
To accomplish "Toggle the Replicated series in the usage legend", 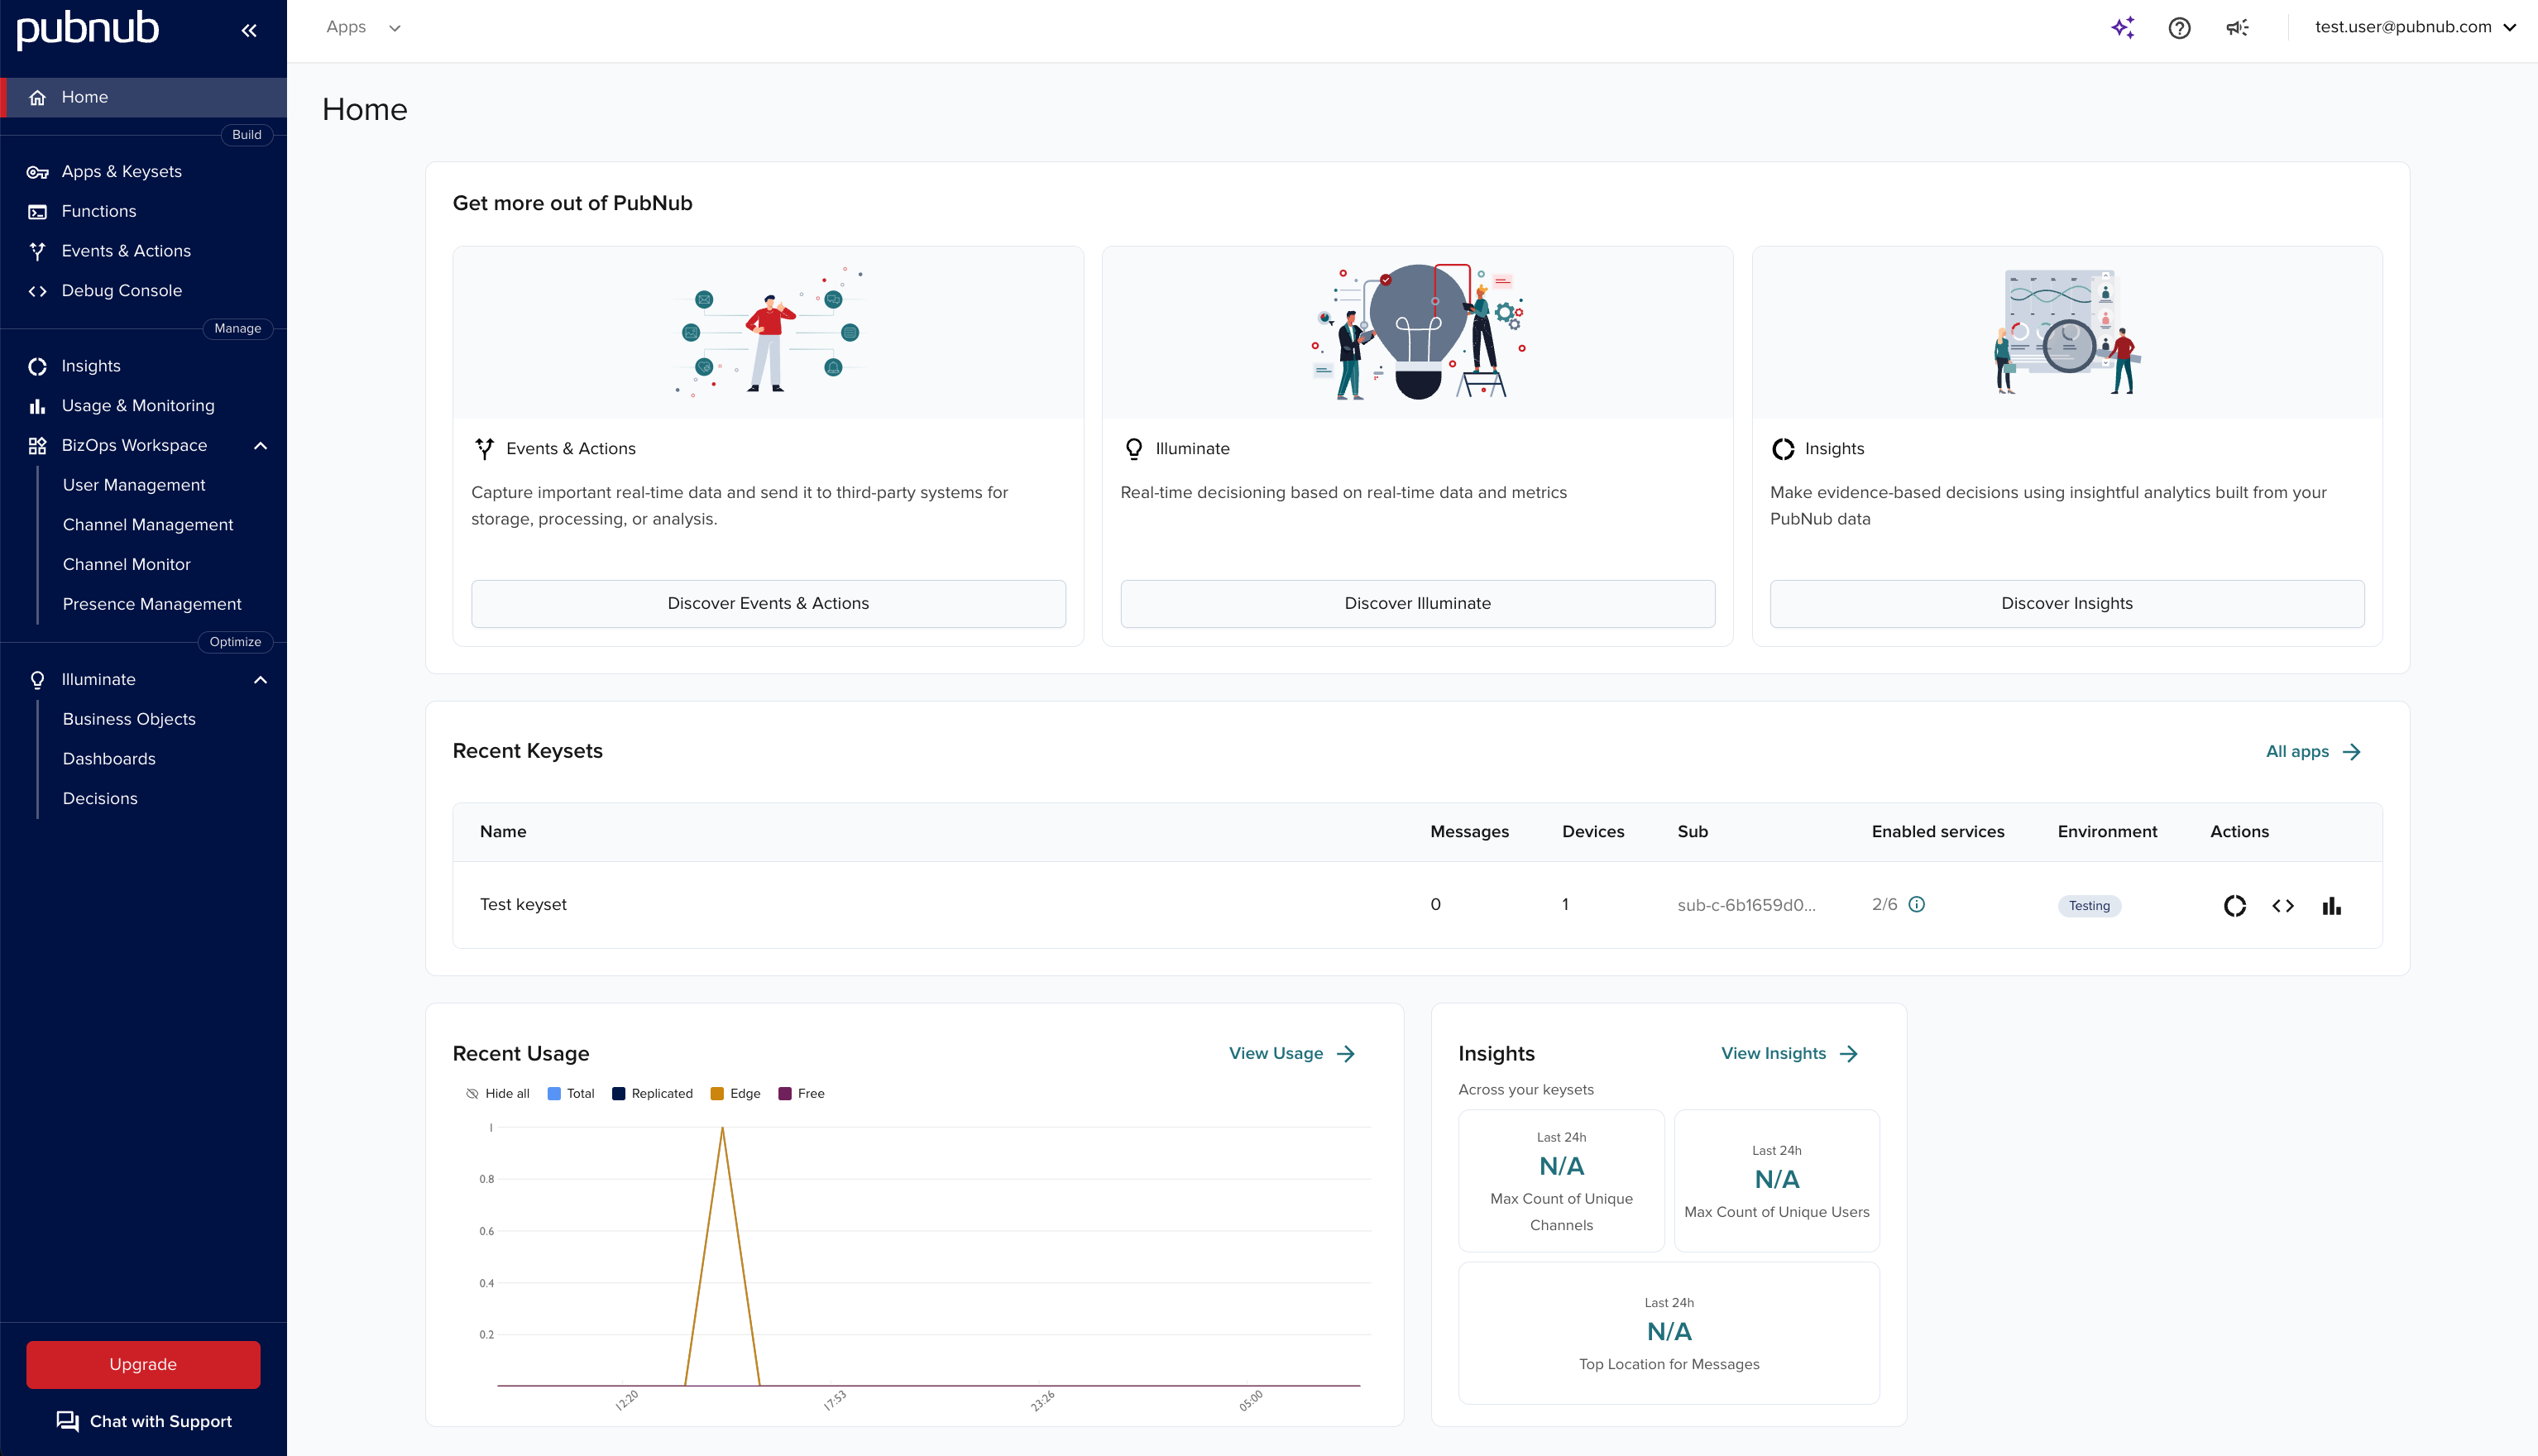I will point(653,1093).
